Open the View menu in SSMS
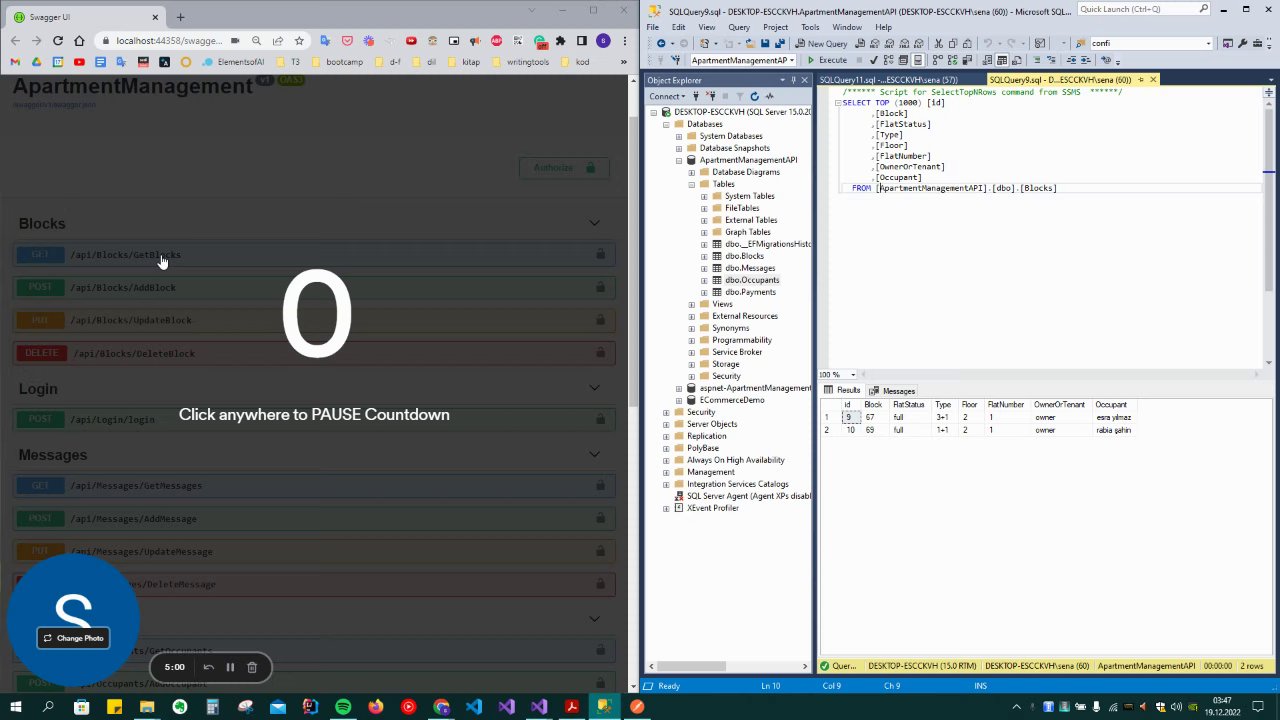The width and height of the screenshot is (1280, 720). tap(707, 27)
